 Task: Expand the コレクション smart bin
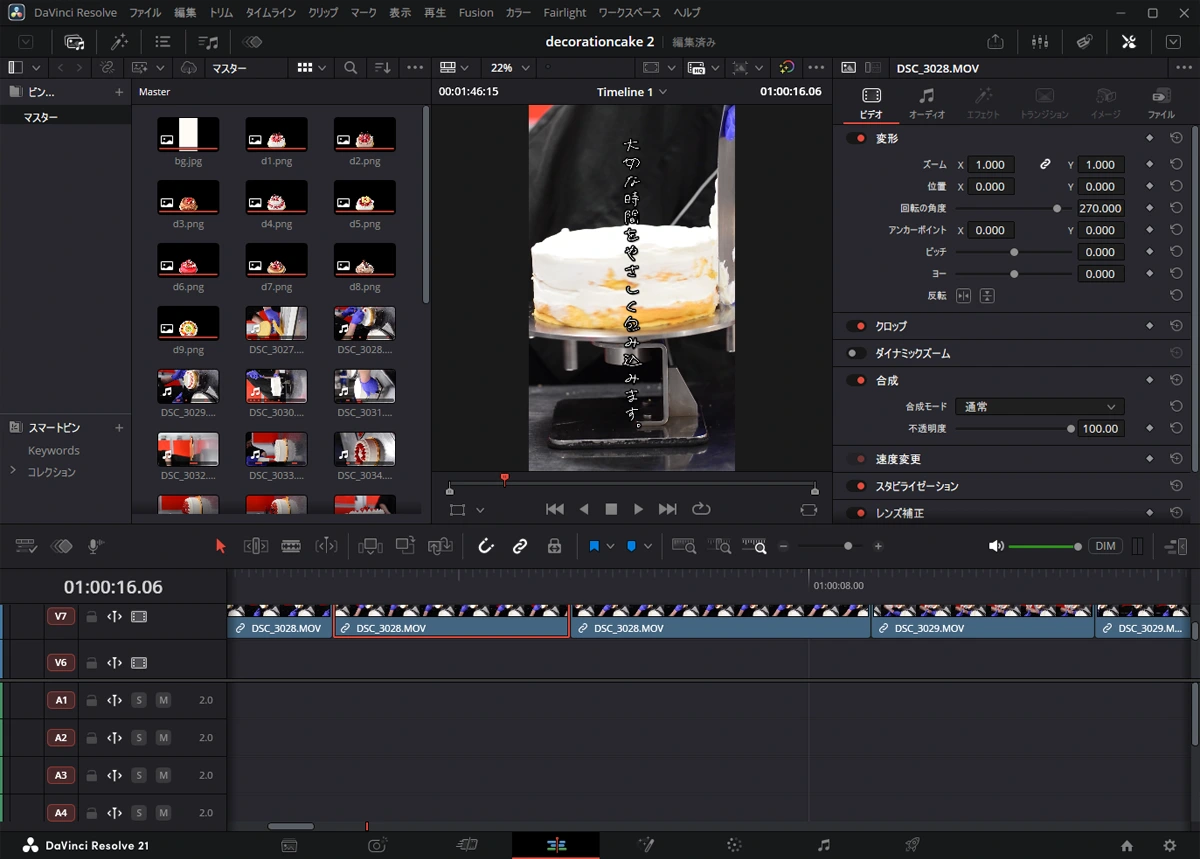coord(13,471)
